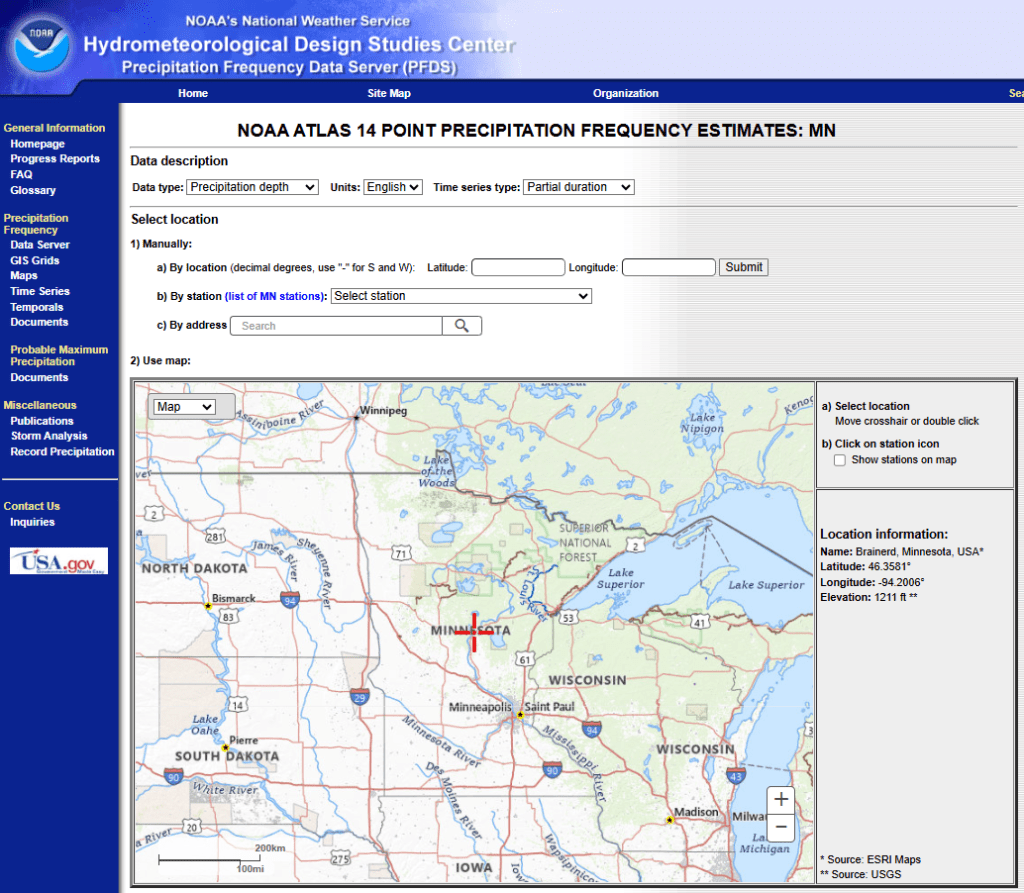Click the Saint Paul star marker on map
Viewport: 1024px width, 893px height.
coord(520,715)
